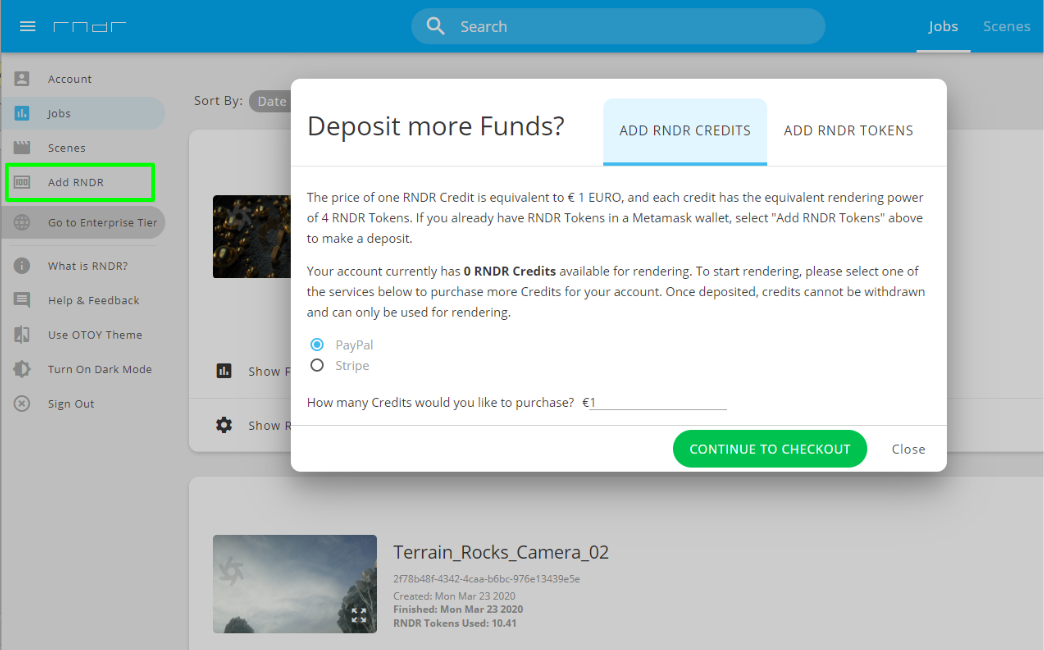Open the gold spheres job thumbnail

[252, 236]
